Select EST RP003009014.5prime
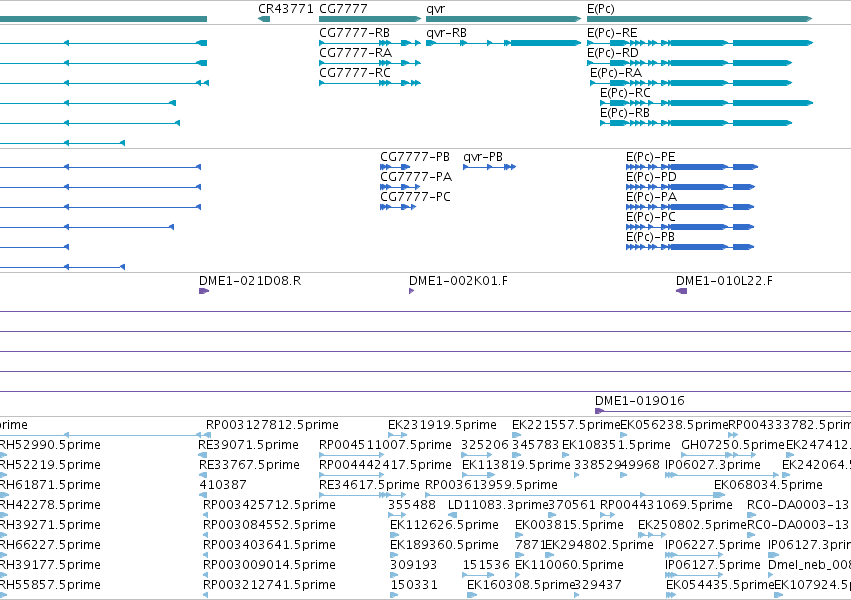Image resolution: width=851 pixels, height=600 pixels. (269, 565)
